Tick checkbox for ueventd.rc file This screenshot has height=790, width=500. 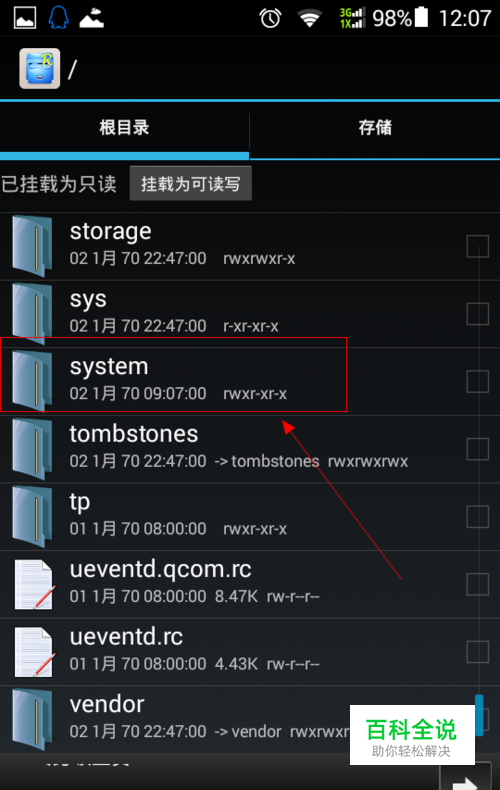477,652
